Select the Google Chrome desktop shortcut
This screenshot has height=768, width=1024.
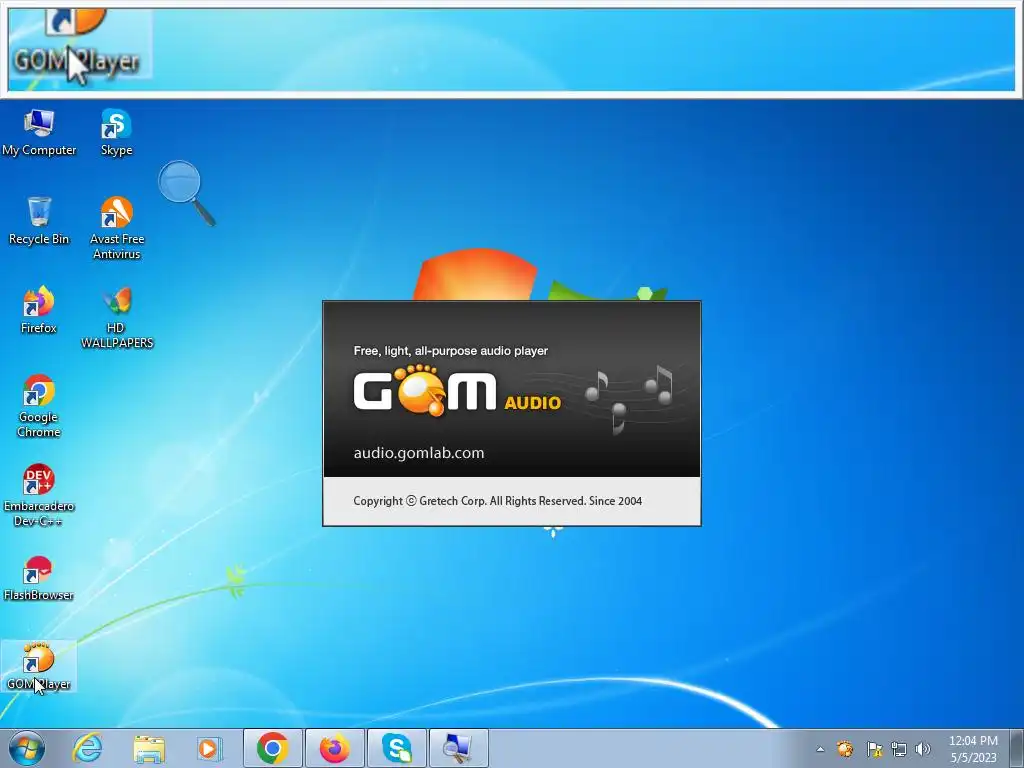(39, 406)
